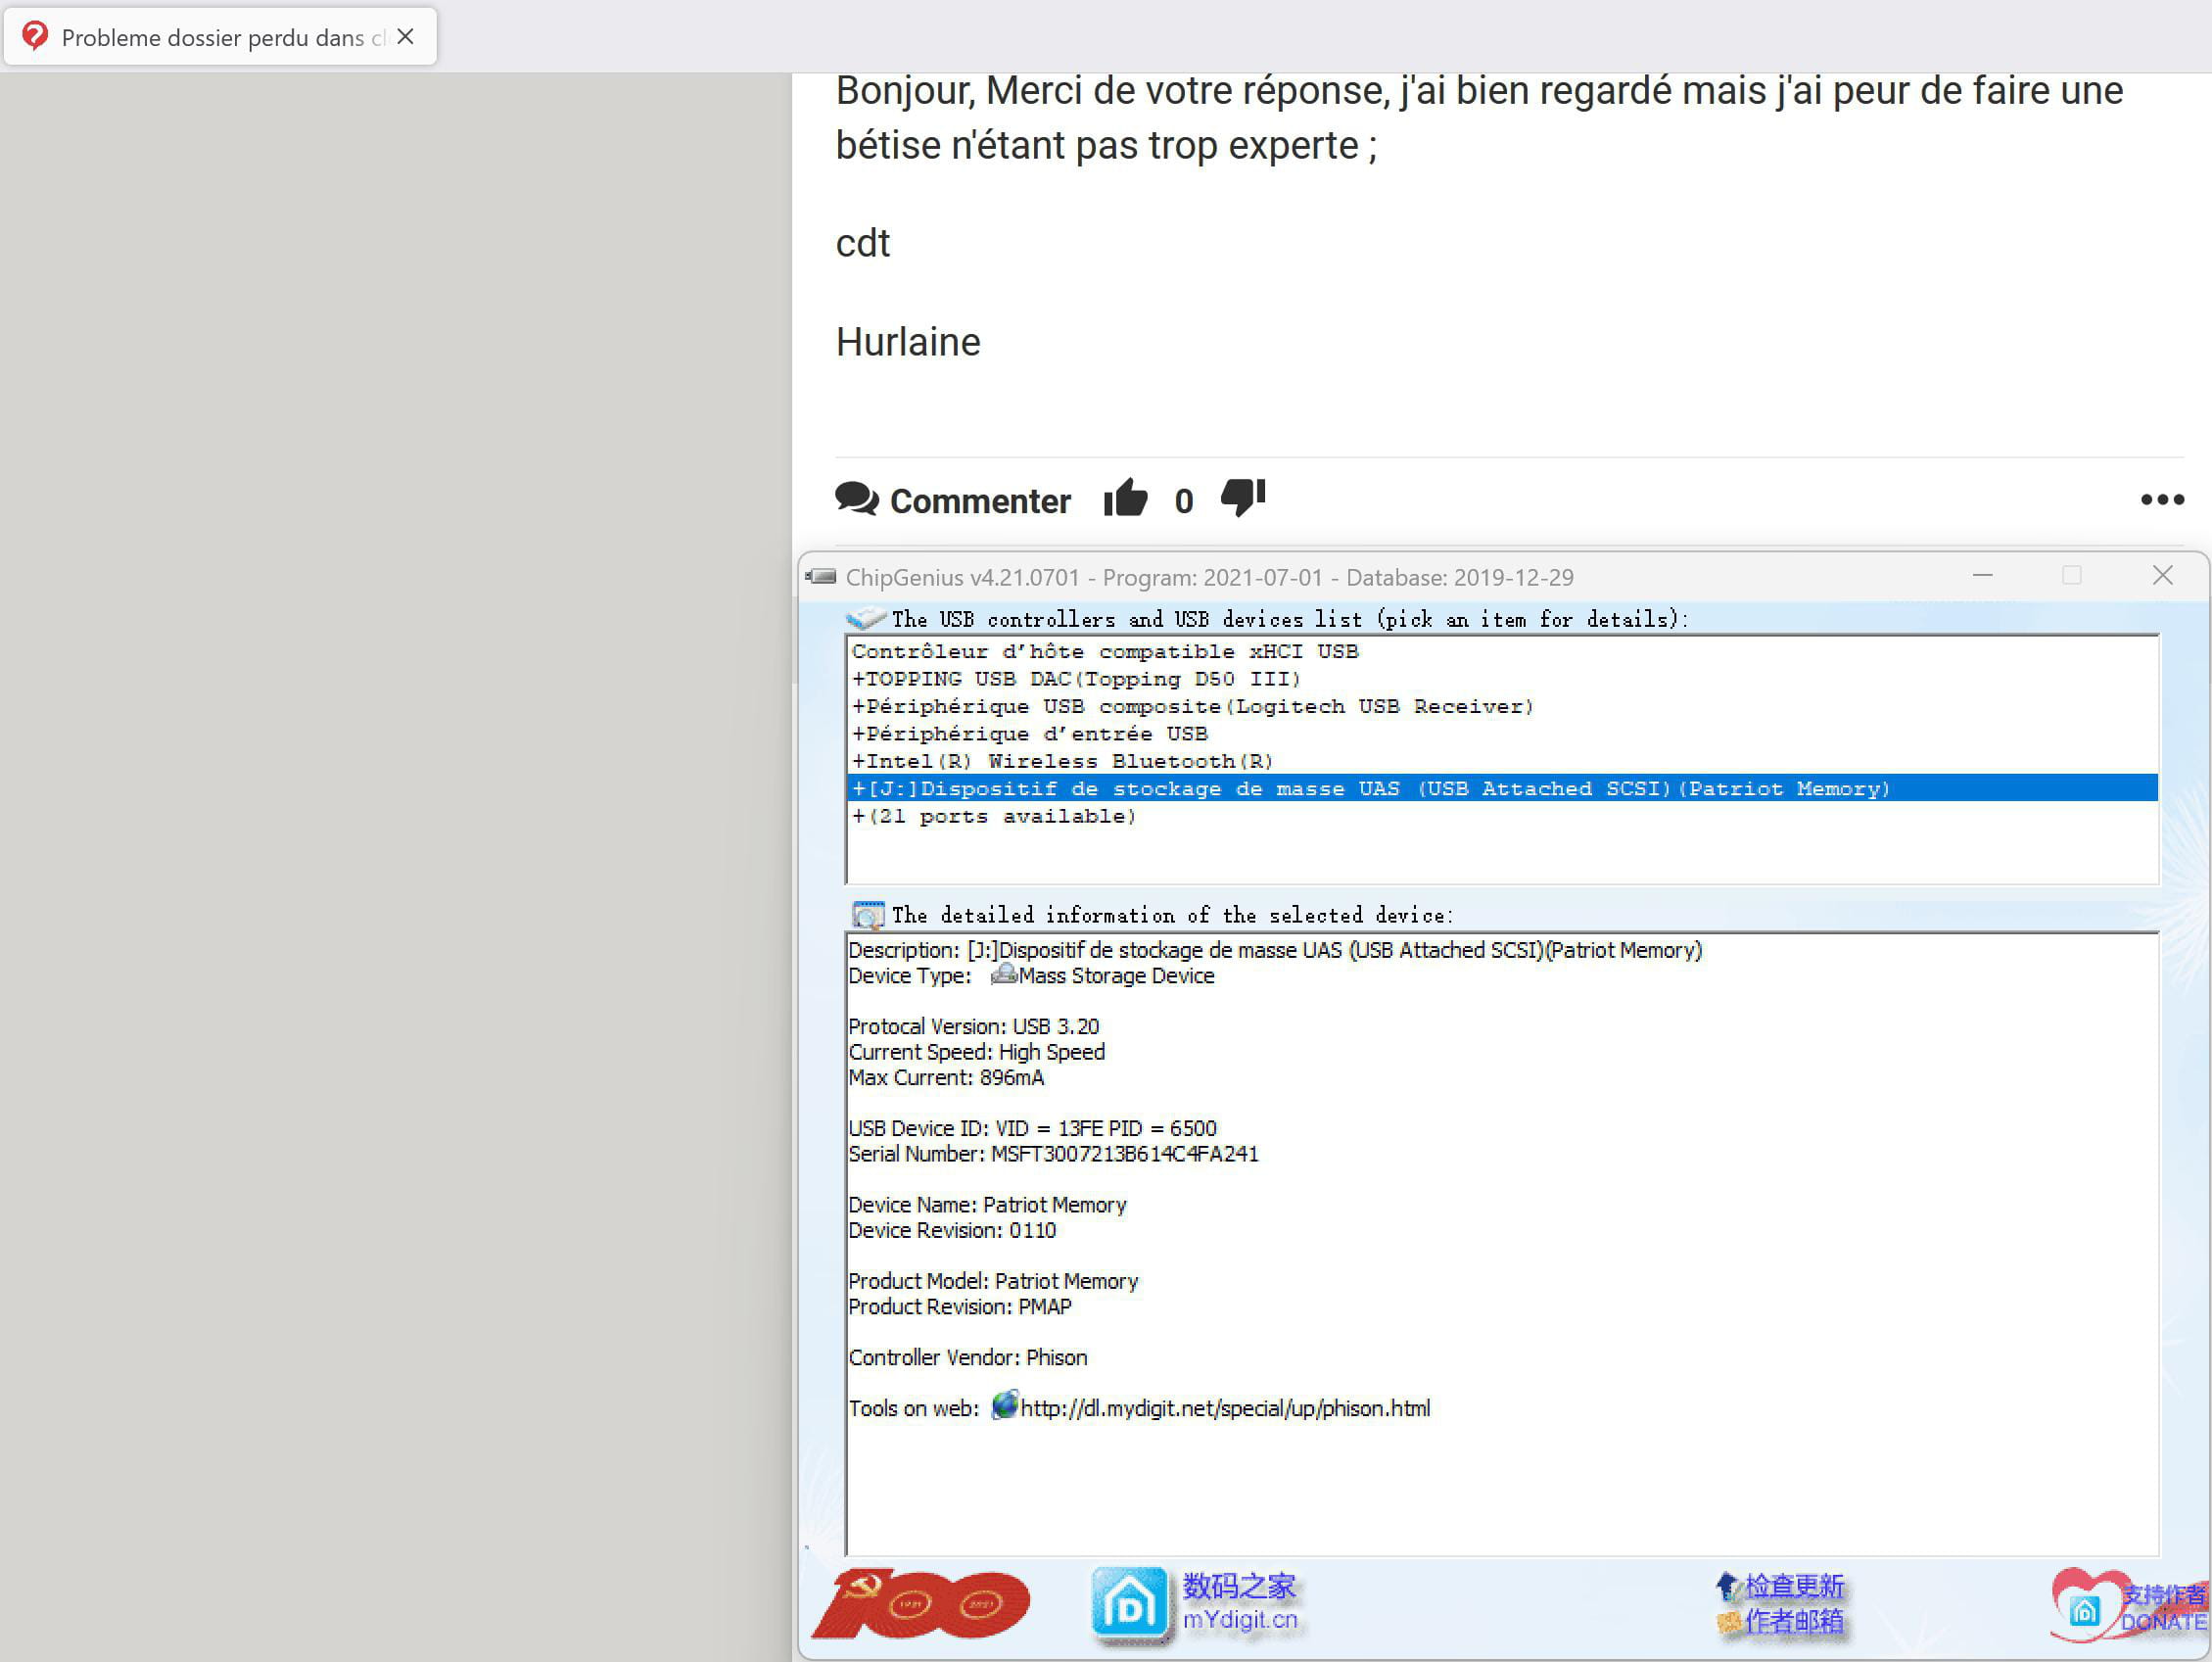Click 'Device Name: Patriot Memory' line
The height and width of the screenshot is (1662, 2212).
click(x=987, y=1205)
